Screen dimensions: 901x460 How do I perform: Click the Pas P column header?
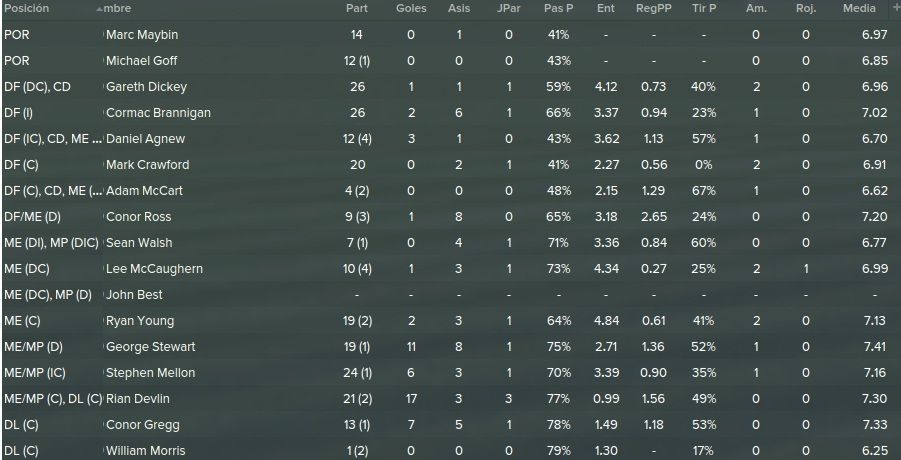(558, 9)
